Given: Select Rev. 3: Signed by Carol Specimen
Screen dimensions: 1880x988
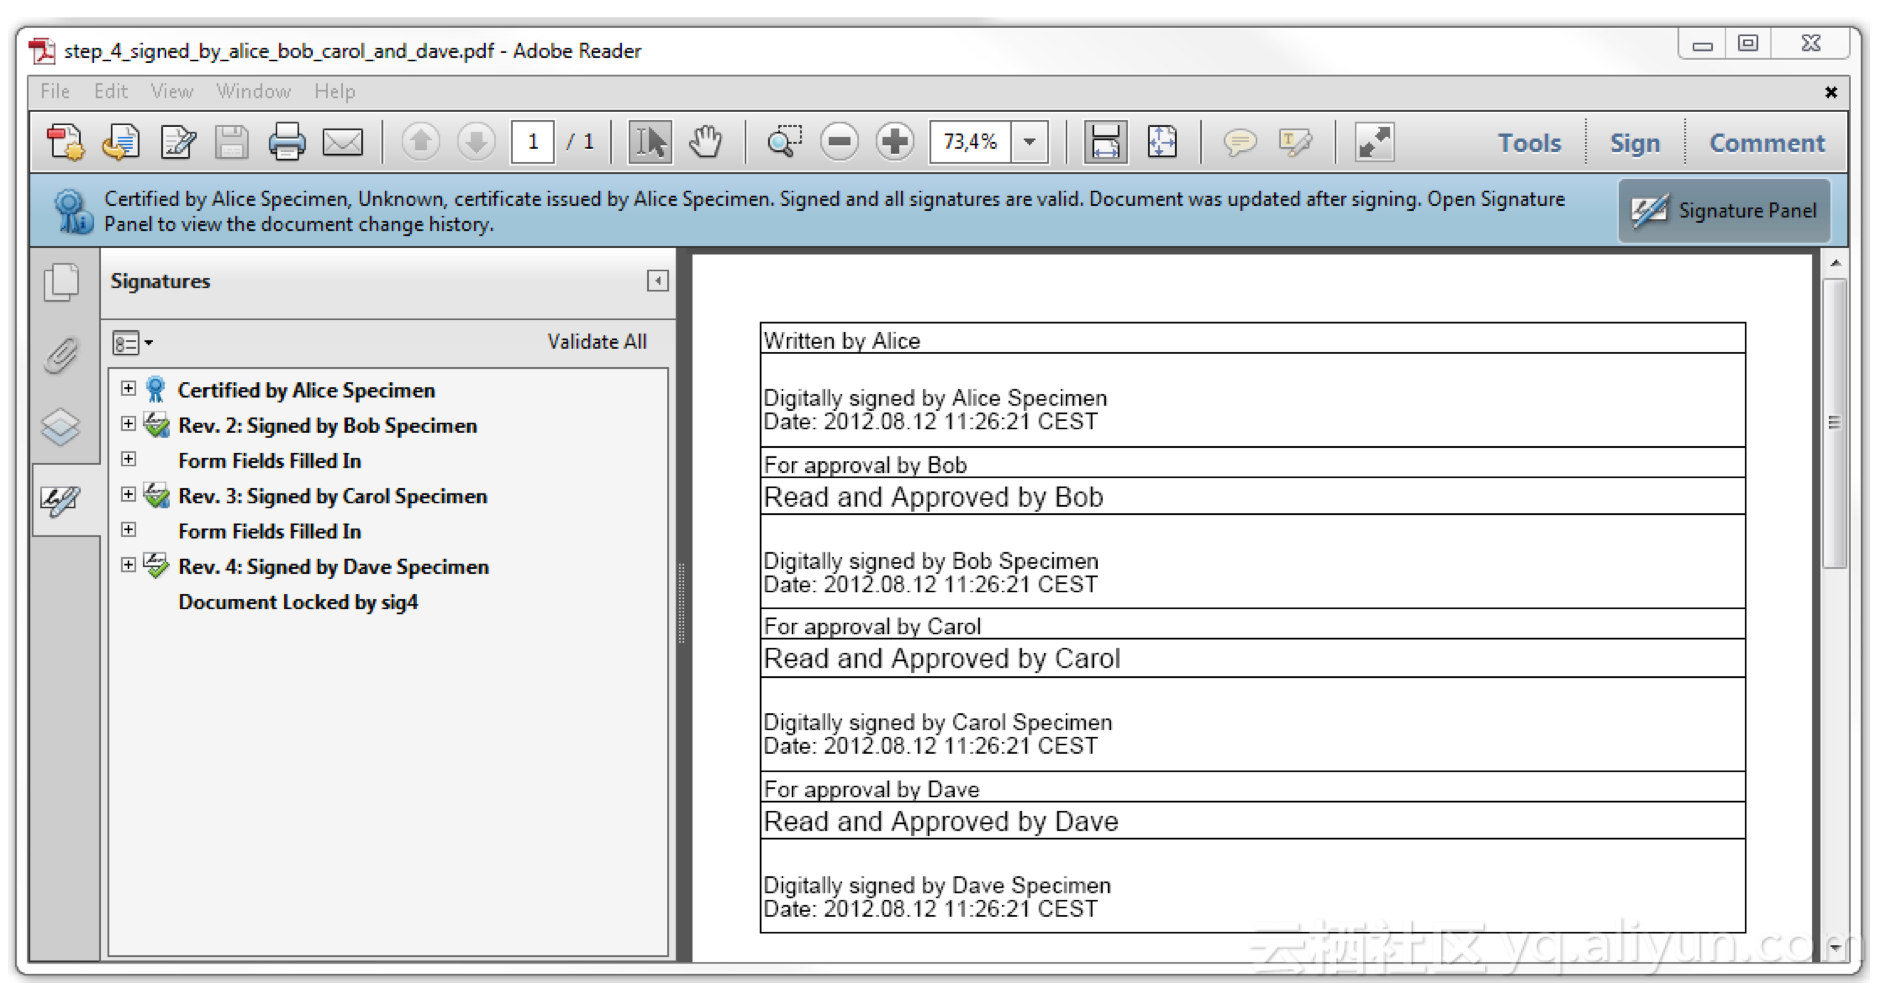Looking at the screenshot, I should [332, 496].
